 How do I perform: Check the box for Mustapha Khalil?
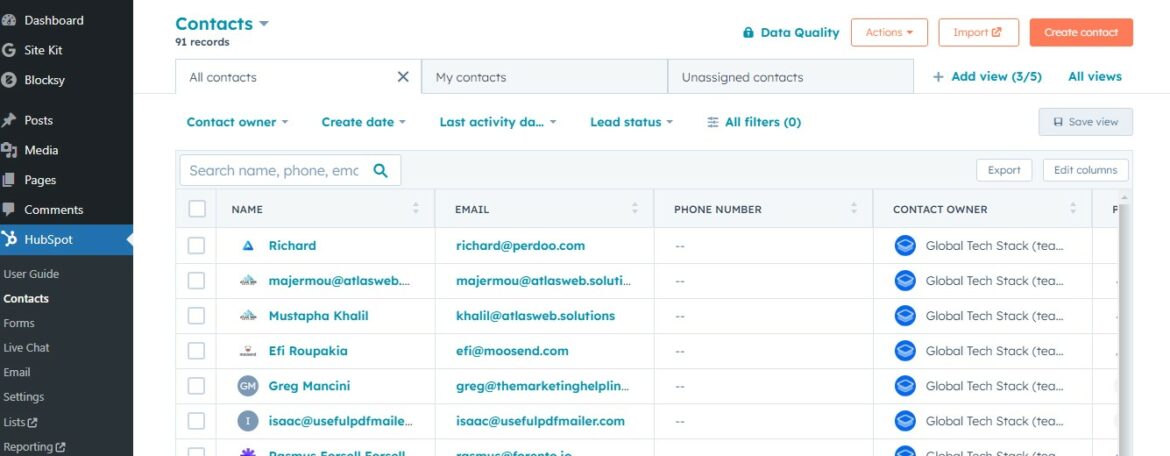(196, 316)
